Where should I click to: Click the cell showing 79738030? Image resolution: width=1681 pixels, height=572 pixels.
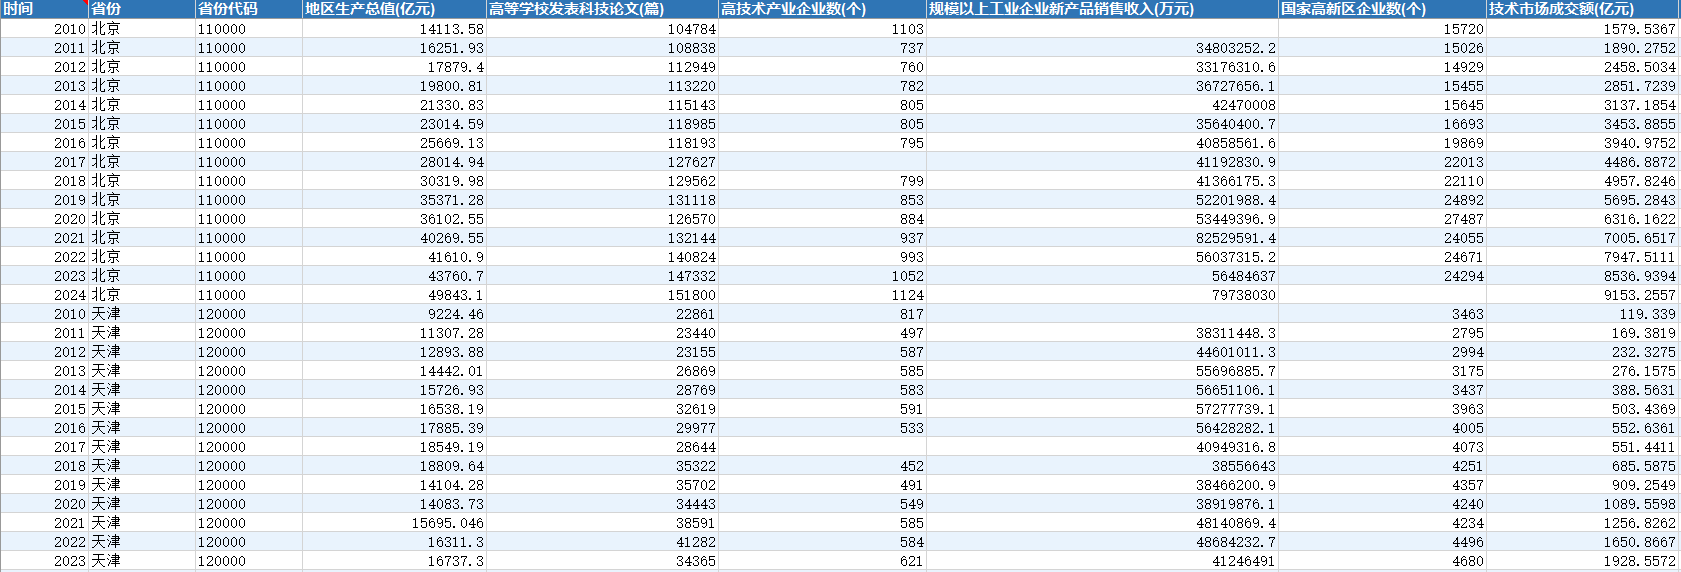pyautogui.click(x=1102, y=295)
